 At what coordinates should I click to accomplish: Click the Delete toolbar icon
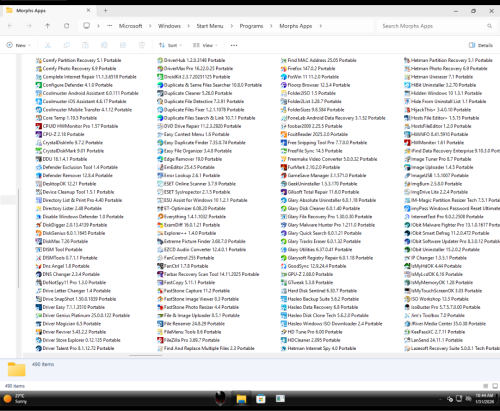[x=142, y=45]
